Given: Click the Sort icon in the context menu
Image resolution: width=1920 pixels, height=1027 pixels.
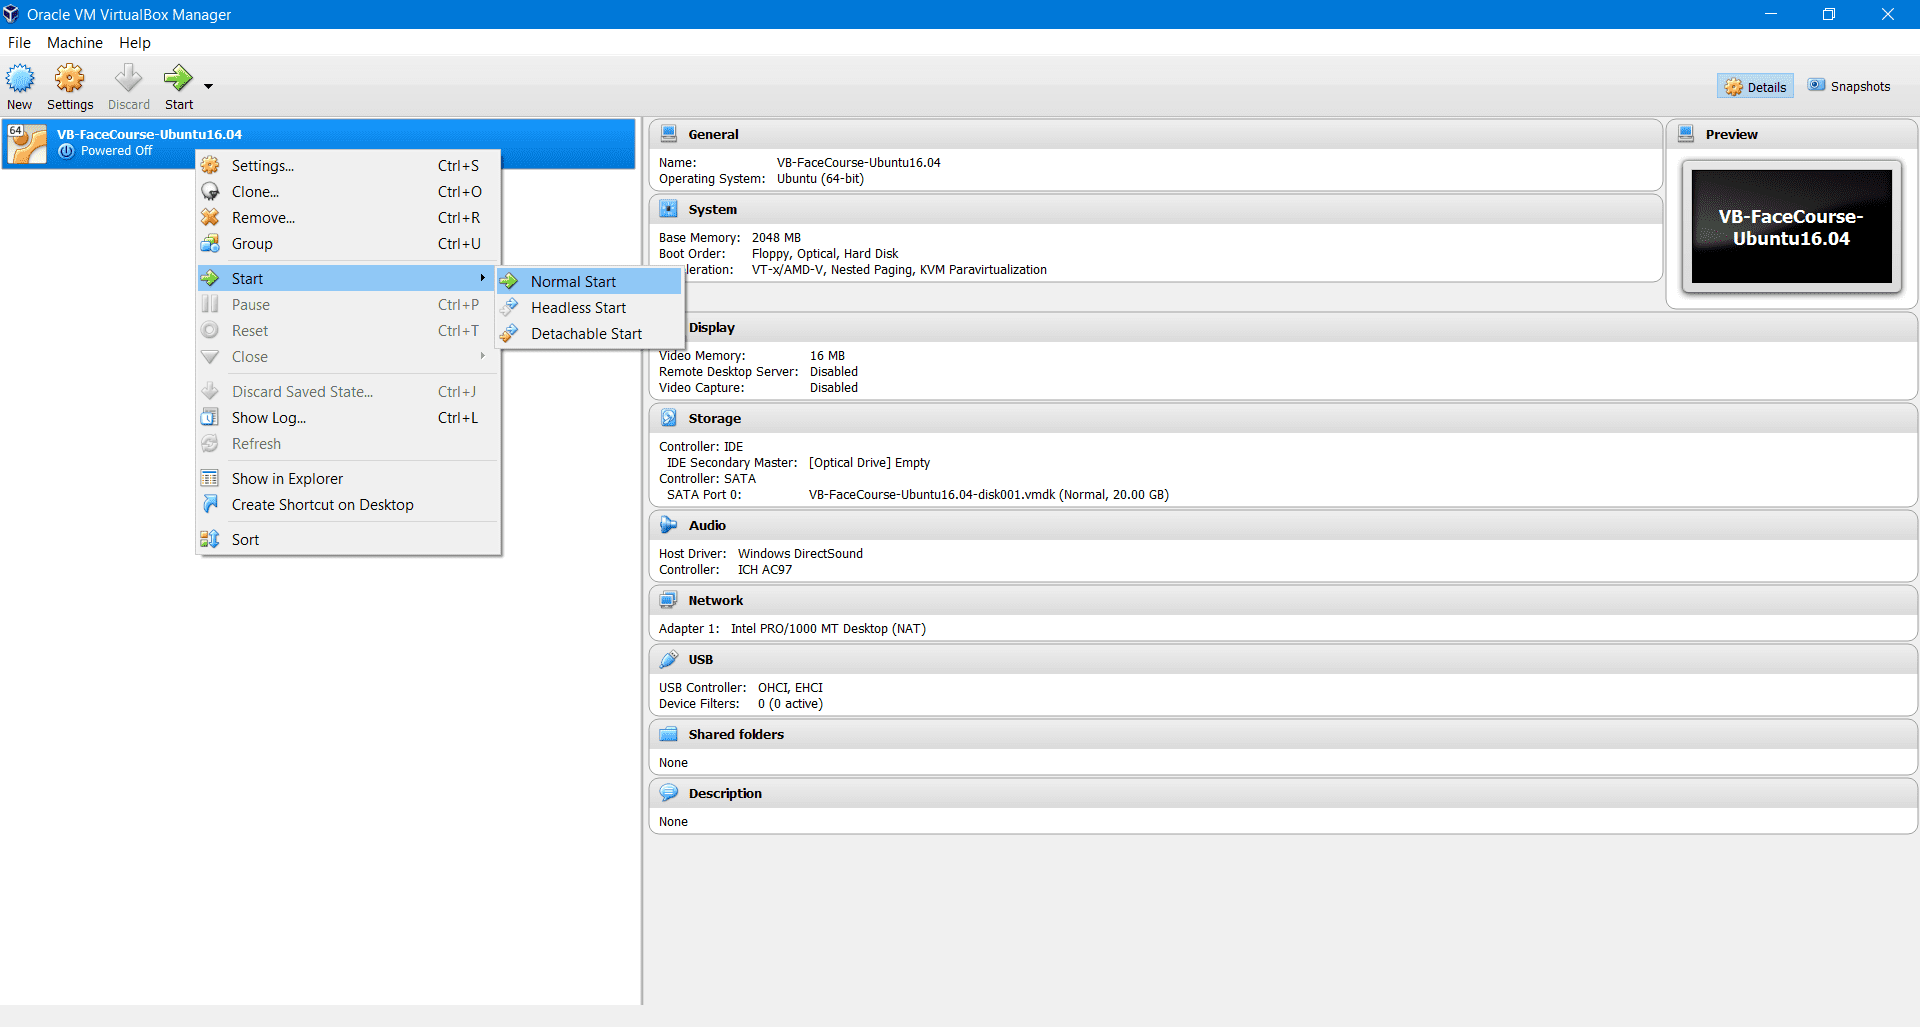Looking at the screenshot, I should point(210,539).
